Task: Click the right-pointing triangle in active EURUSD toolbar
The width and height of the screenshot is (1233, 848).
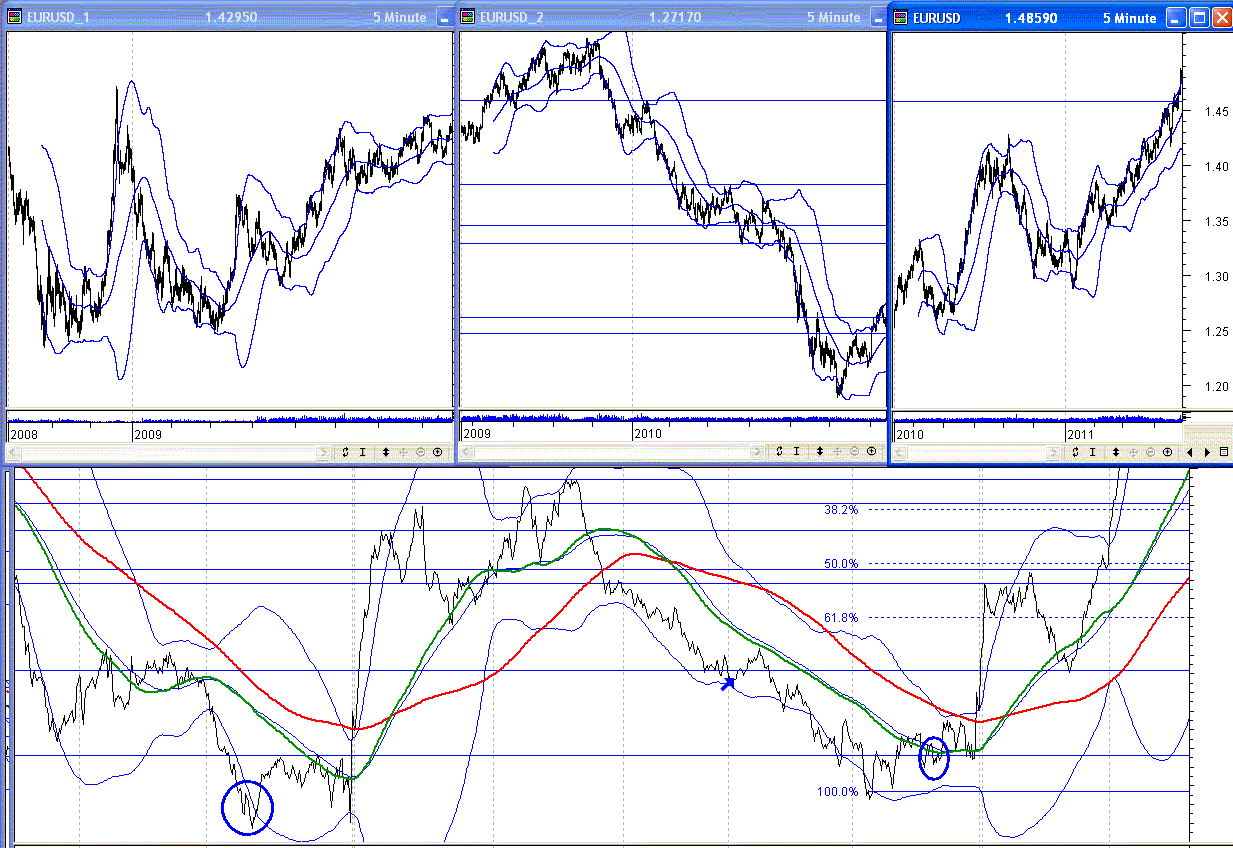Action: pyautogui.click(x=1207, y=452)
